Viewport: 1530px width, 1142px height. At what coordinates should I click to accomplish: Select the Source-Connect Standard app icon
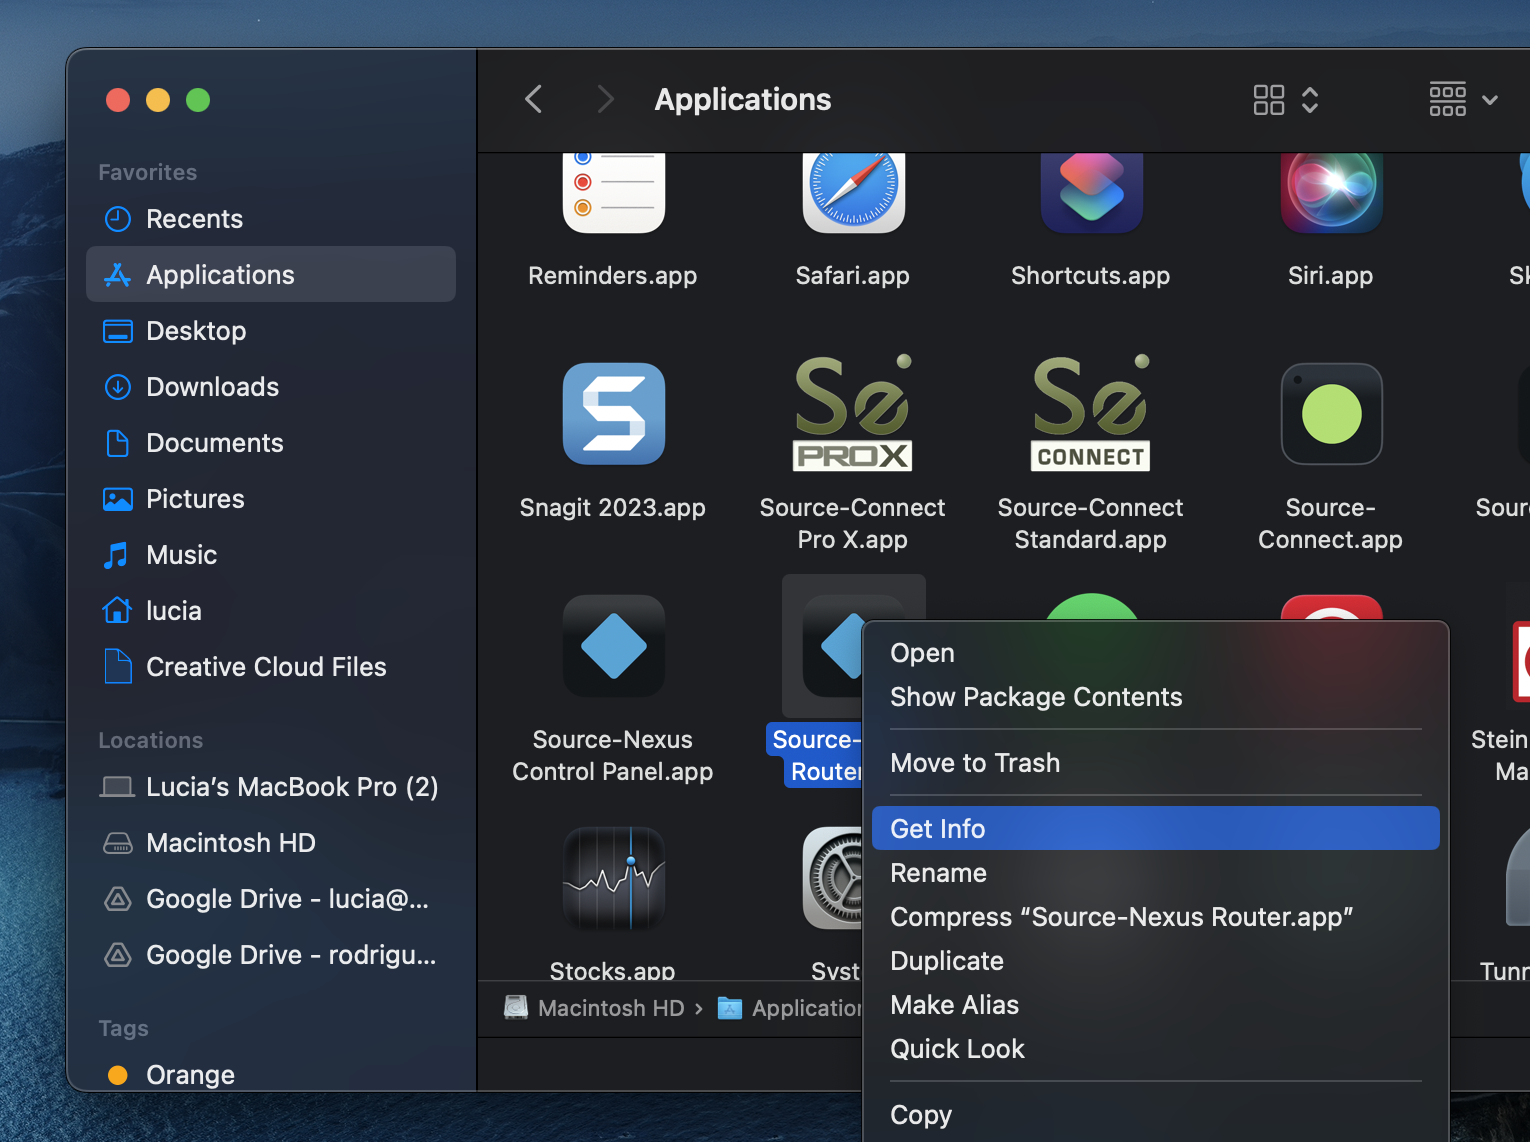(x=1090, y=414)
